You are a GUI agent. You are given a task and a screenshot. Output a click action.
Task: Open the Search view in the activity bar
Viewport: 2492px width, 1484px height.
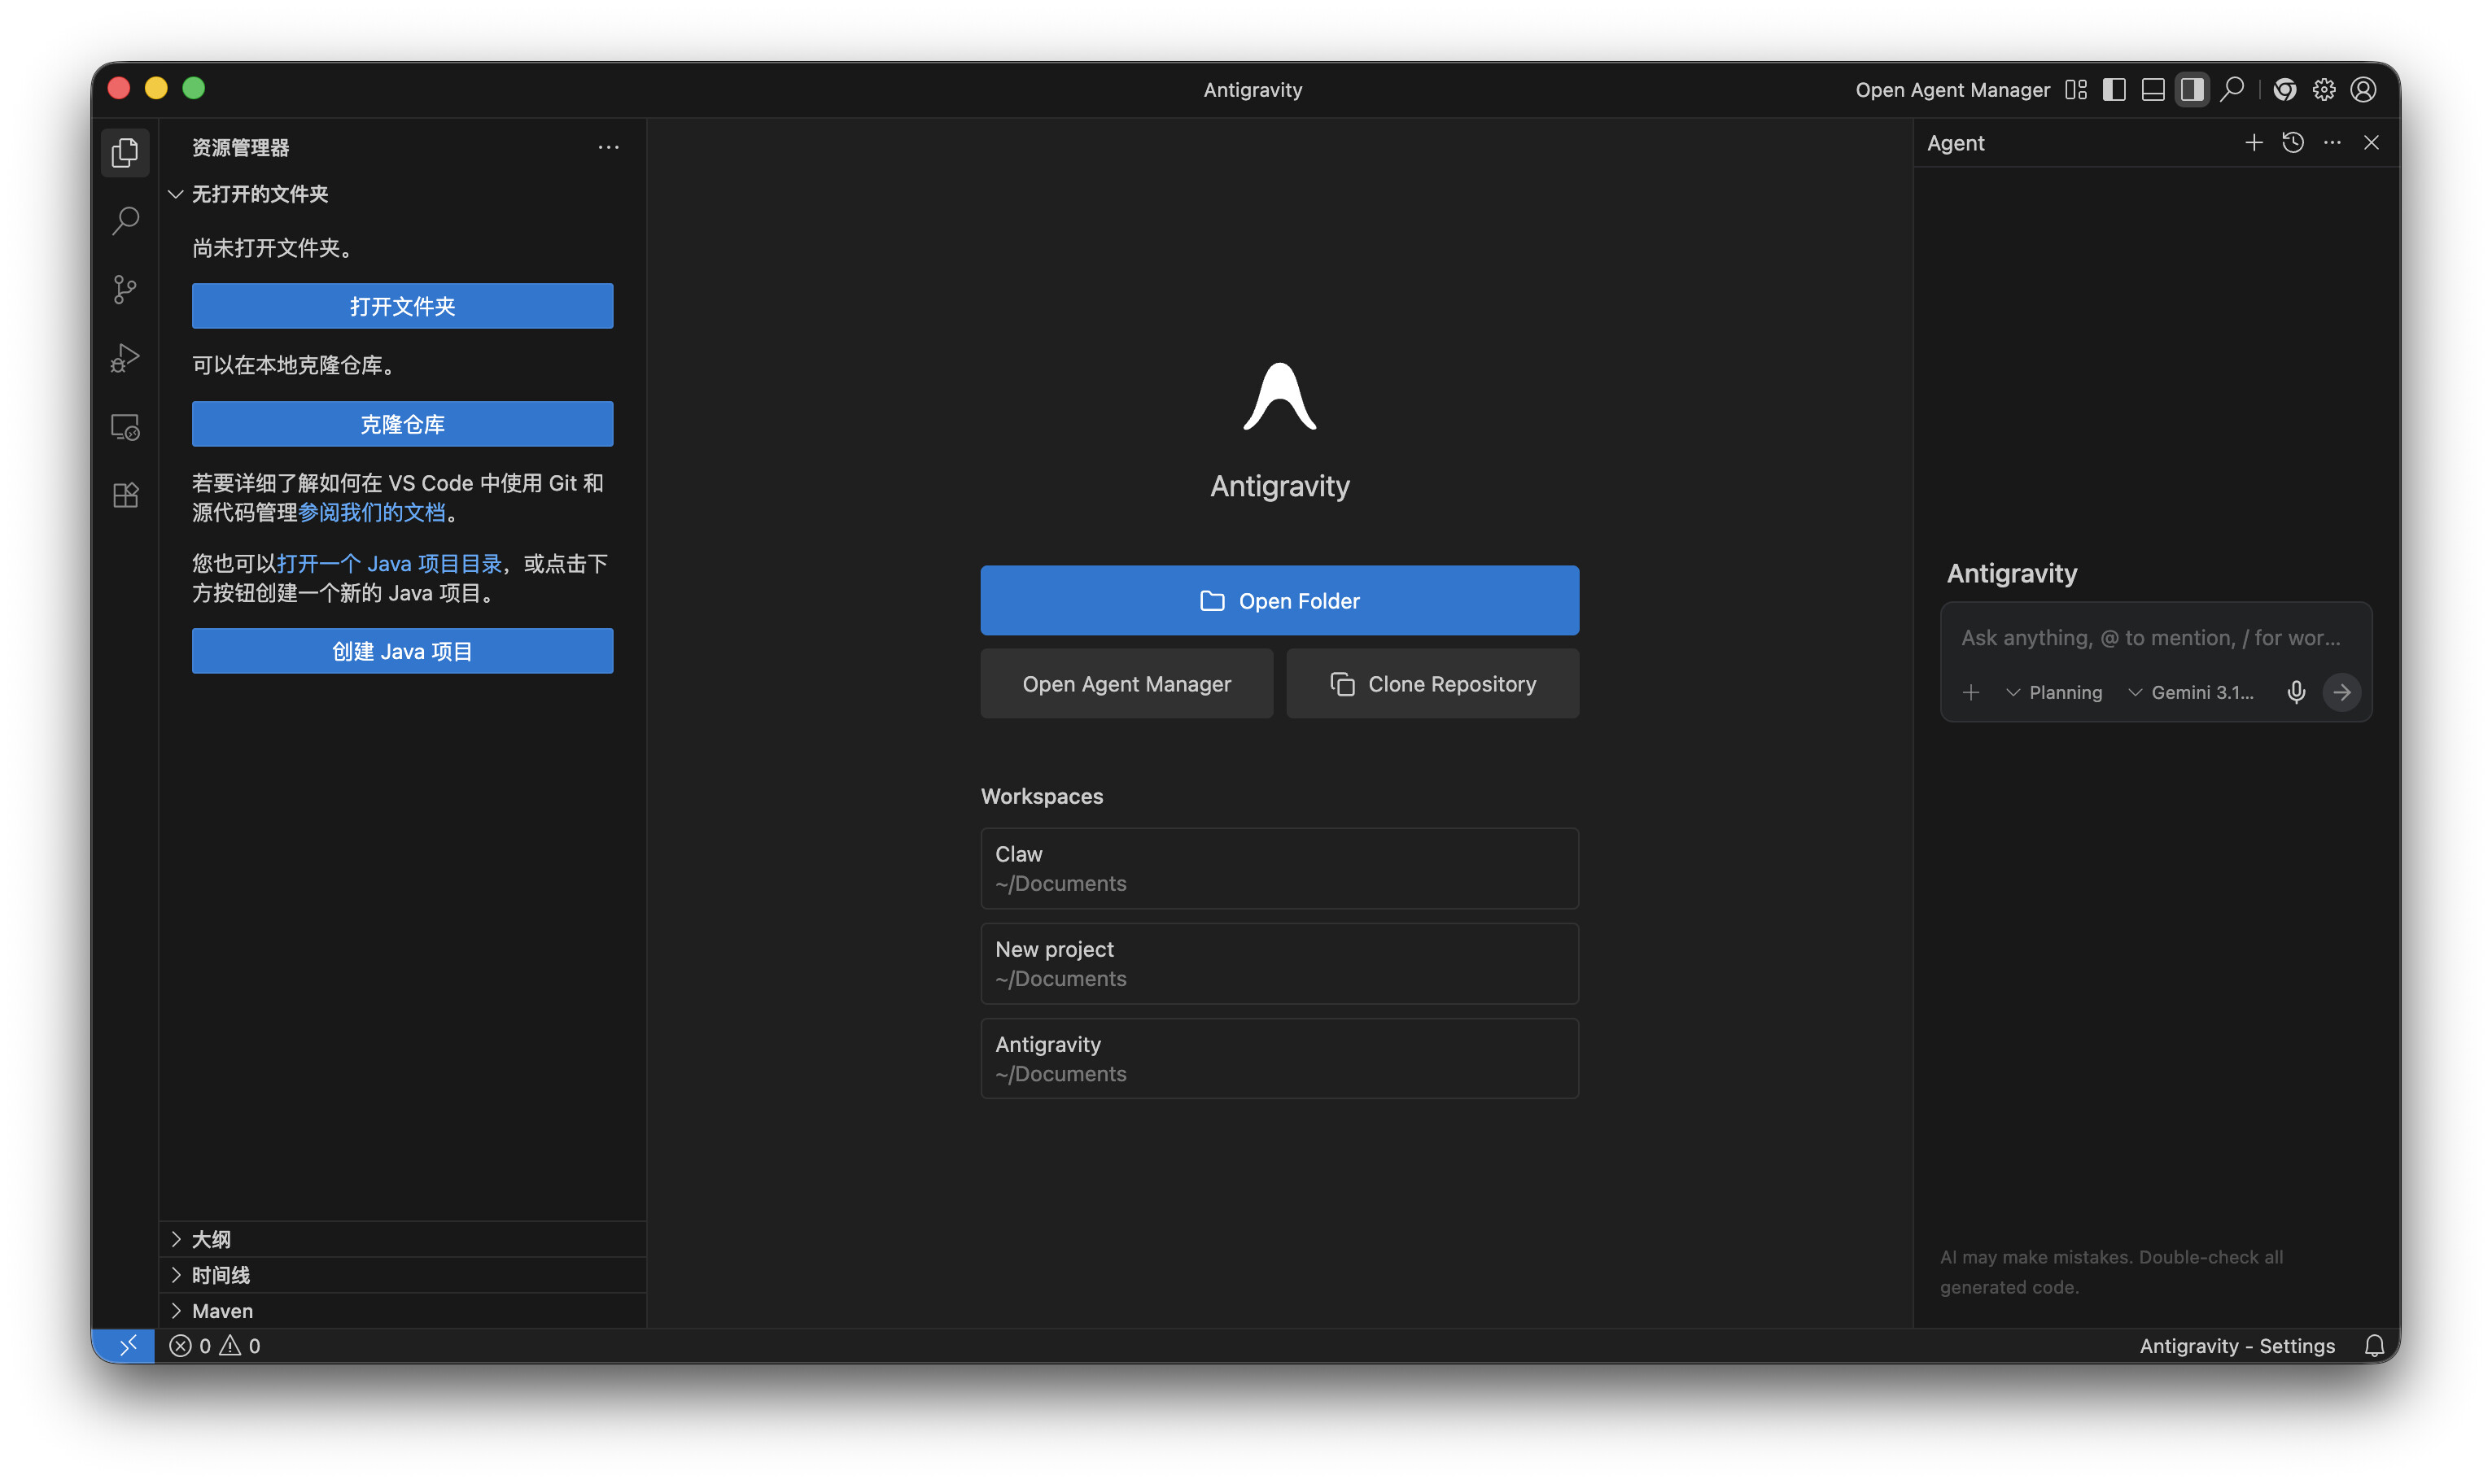[125, 221]
